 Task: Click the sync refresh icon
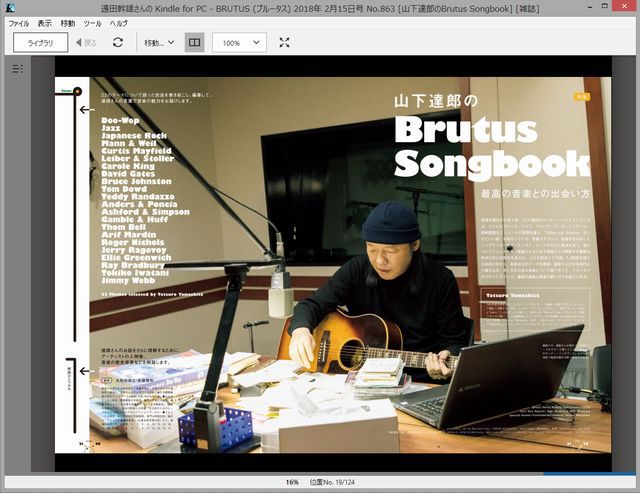tap(118, 42)
